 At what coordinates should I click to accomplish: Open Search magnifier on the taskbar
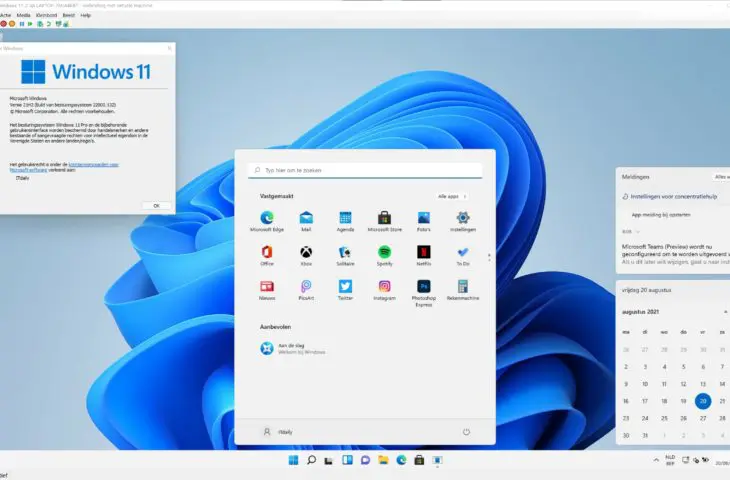point(311,460)
